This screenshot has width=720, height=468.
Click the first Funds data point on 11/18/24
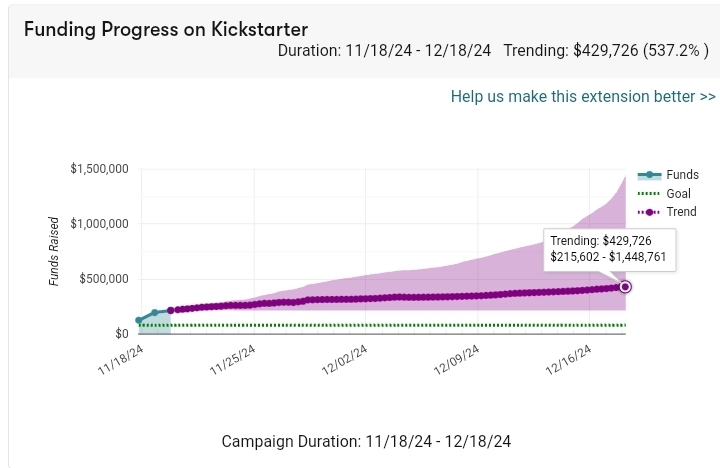point(139,321)
